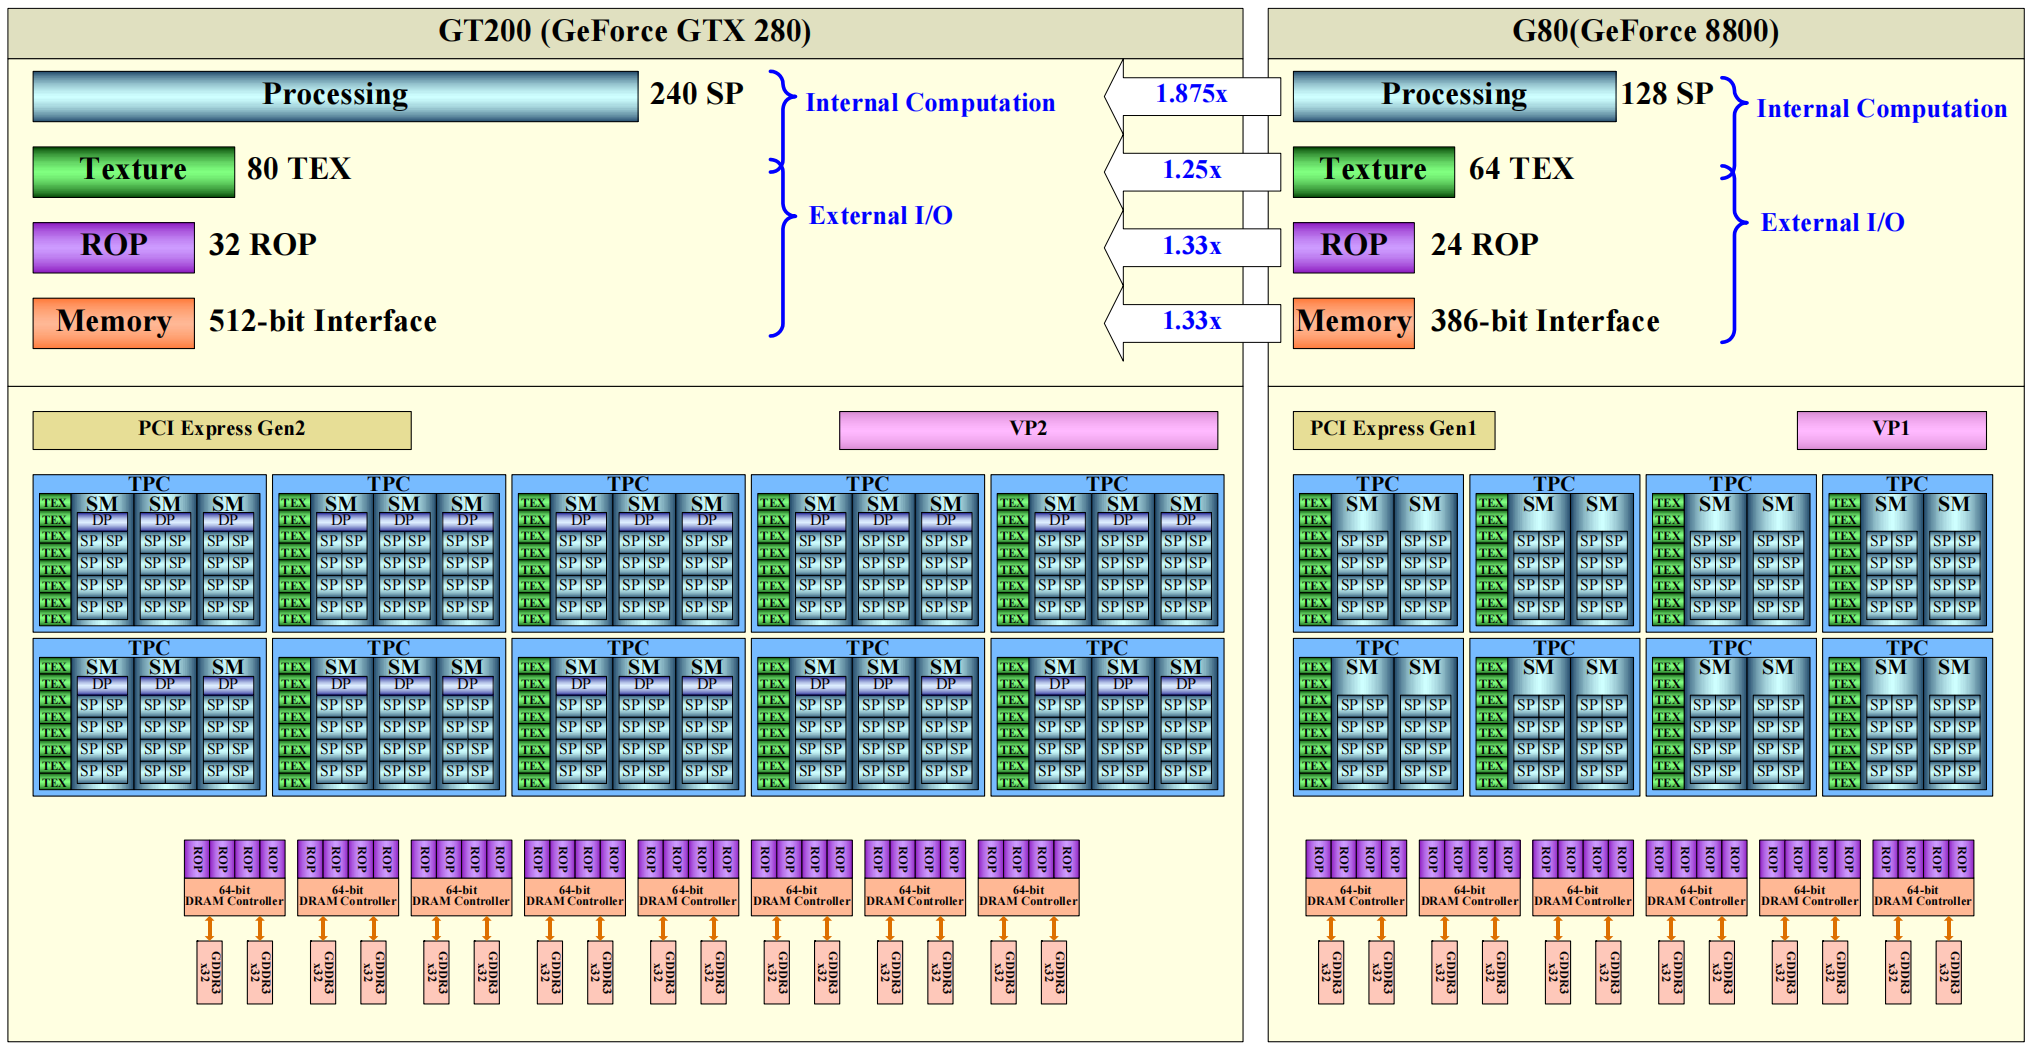Select the "32 ROP" text

click(x=263, y=245)
